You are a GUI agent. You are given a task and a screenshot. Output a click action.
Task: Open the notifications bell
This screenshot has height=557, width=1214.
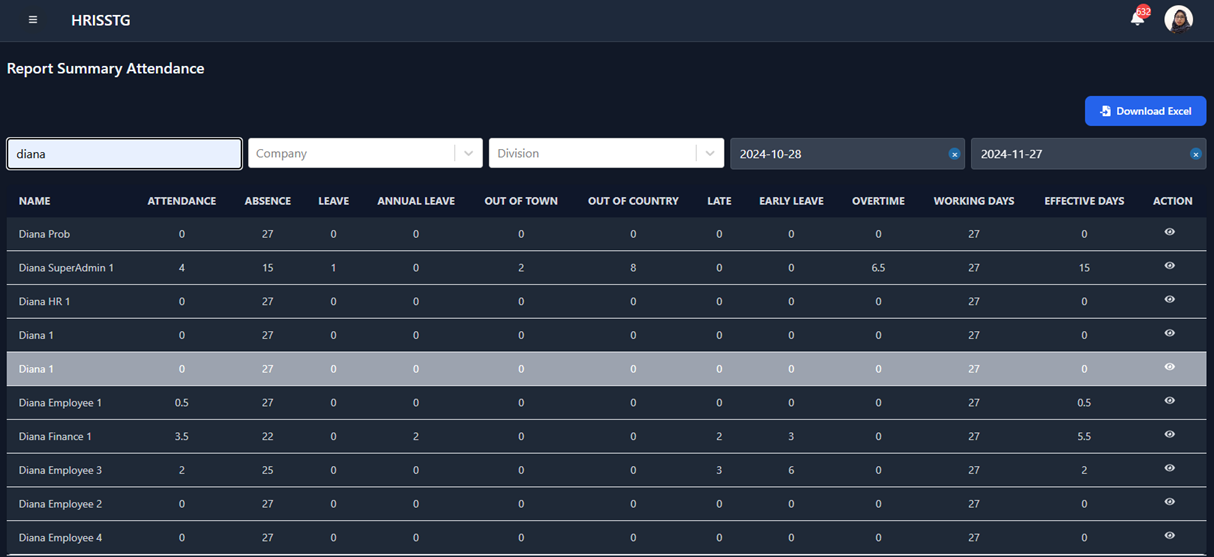(1138, 18)
